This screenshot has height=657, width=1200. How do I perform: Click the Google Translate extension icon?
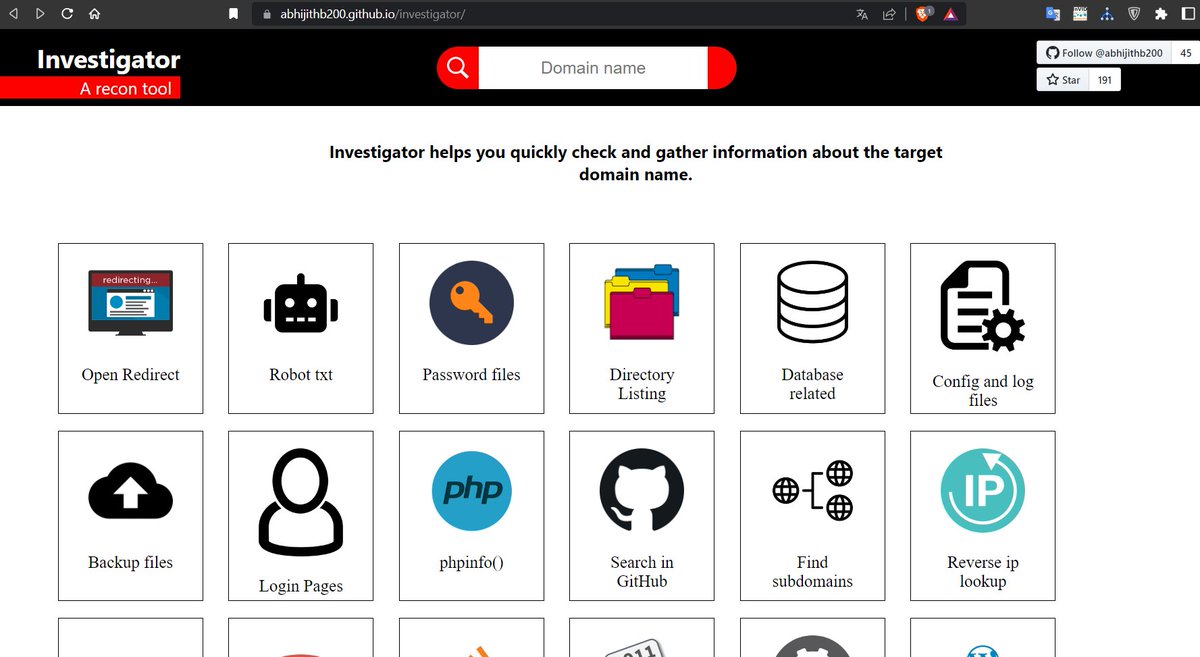[1052, 14]
